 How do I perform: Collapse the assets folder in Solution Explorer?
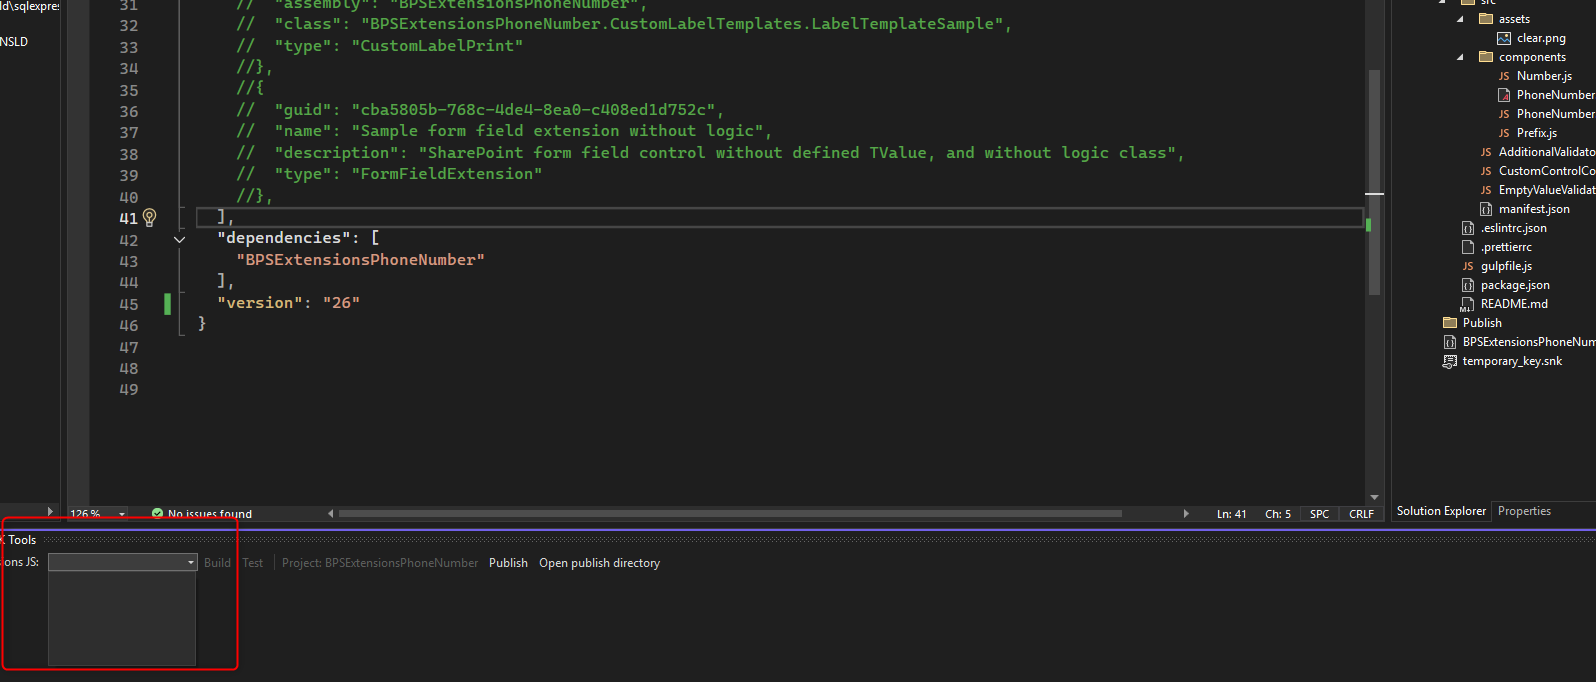(1460, 19)
